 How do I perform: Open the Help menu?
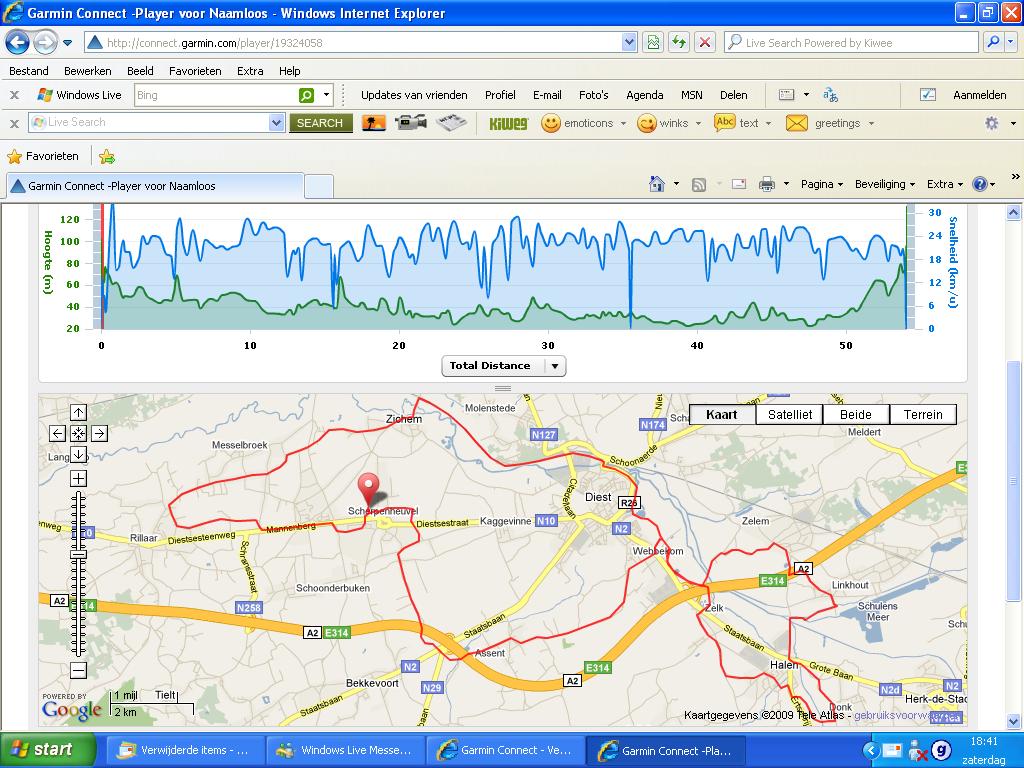(289, 71)
